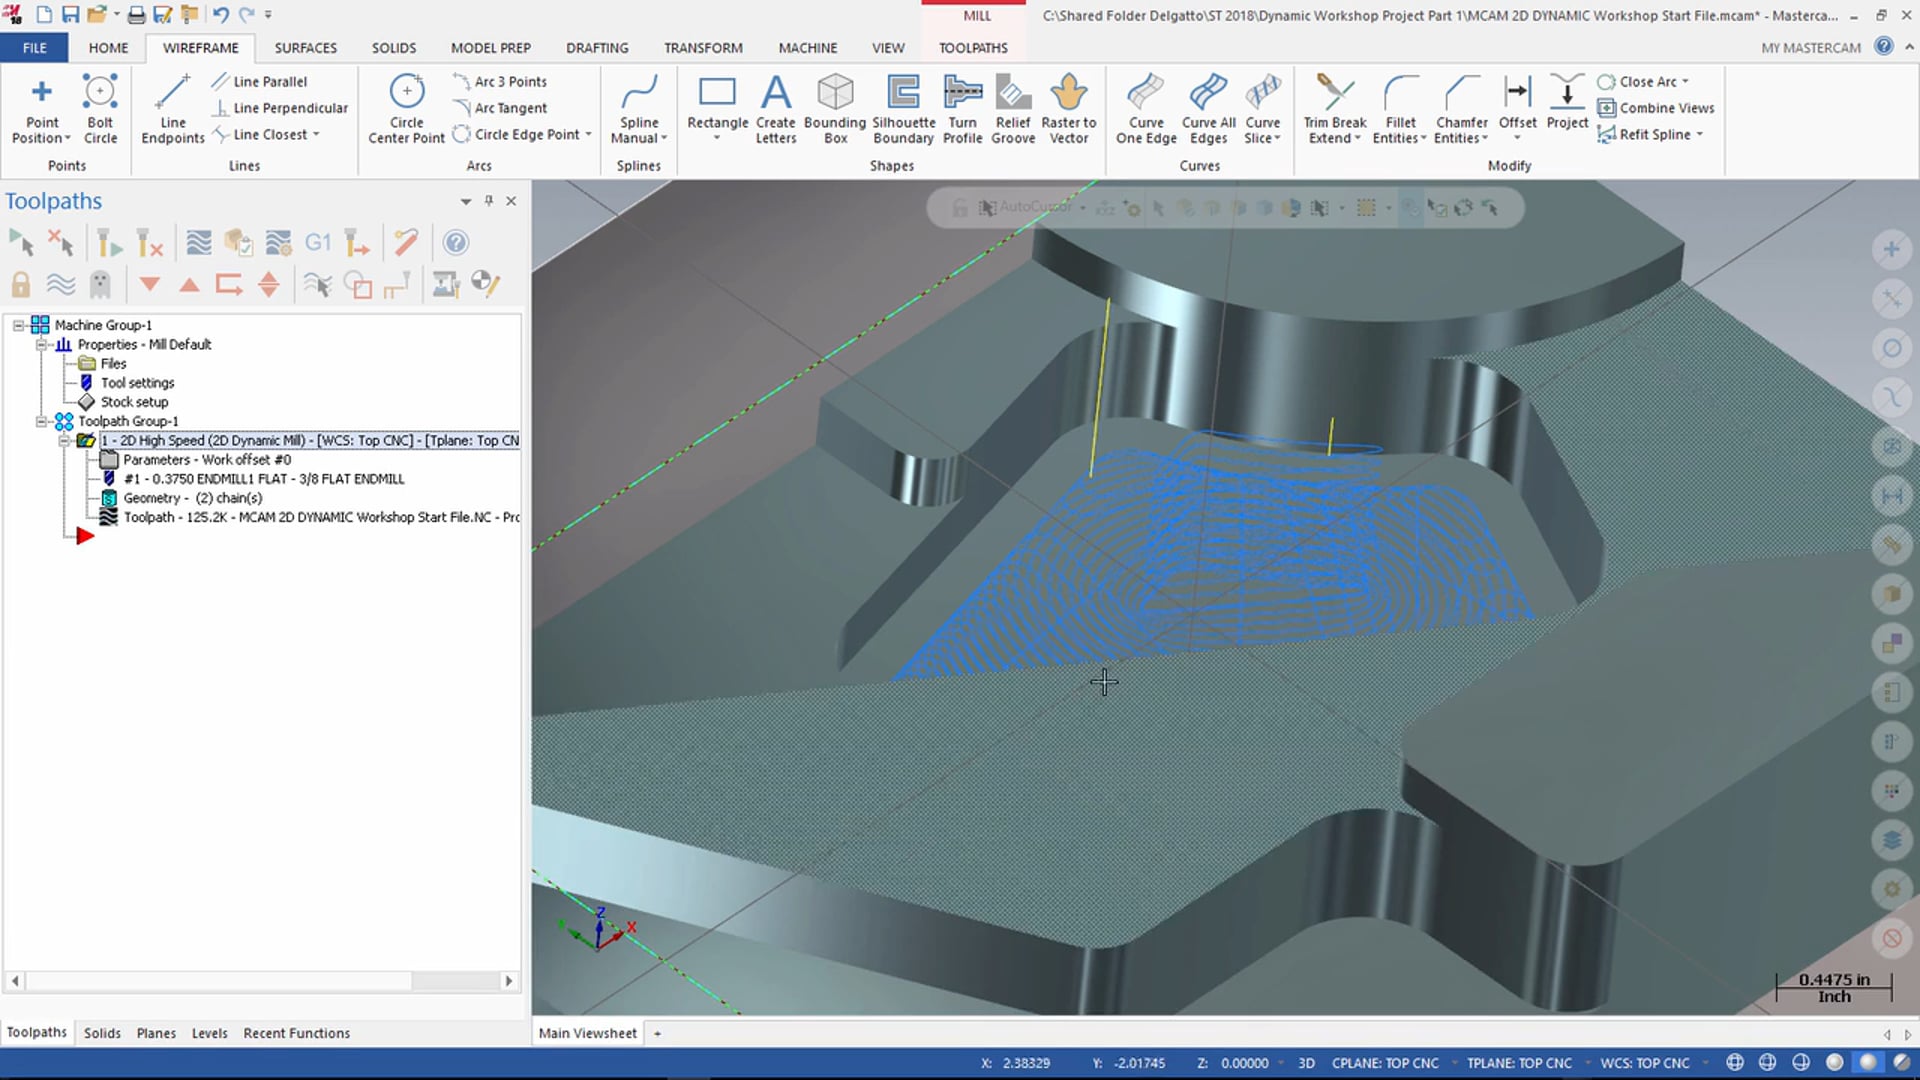Image resolution: width=1920 pixels, height=1080 pixels.
Task: Expand the Machine Group-1 tree node
Action: [x=20, y=324]
